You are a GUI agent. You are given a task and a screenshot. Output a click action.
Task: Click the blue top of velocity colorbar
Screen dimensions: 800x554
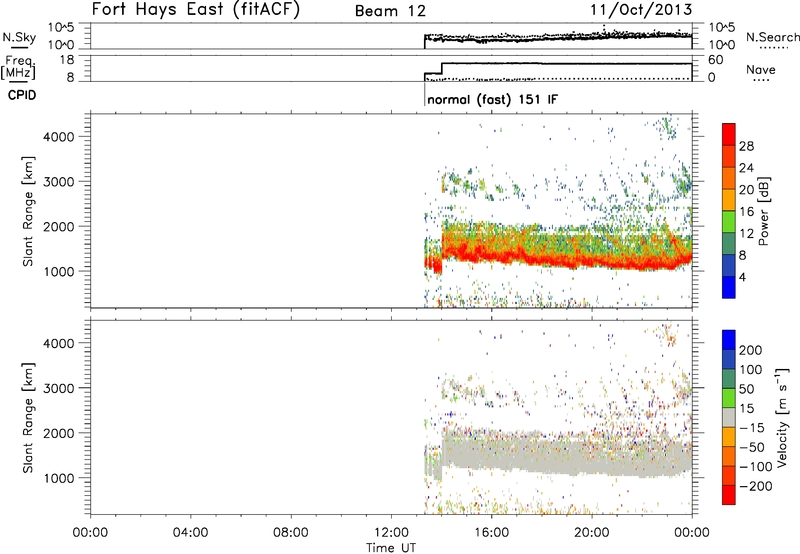point(729,340)
